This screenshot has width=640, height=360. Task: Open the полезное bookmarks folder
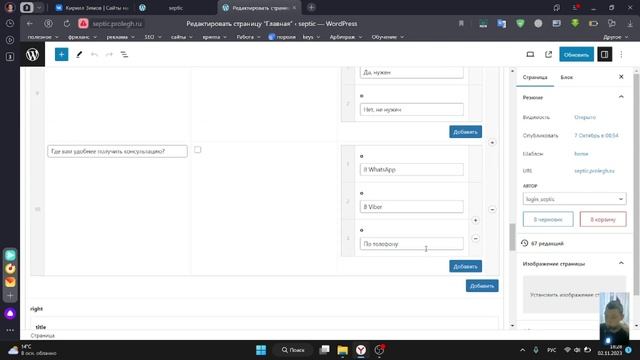(43, 37)
